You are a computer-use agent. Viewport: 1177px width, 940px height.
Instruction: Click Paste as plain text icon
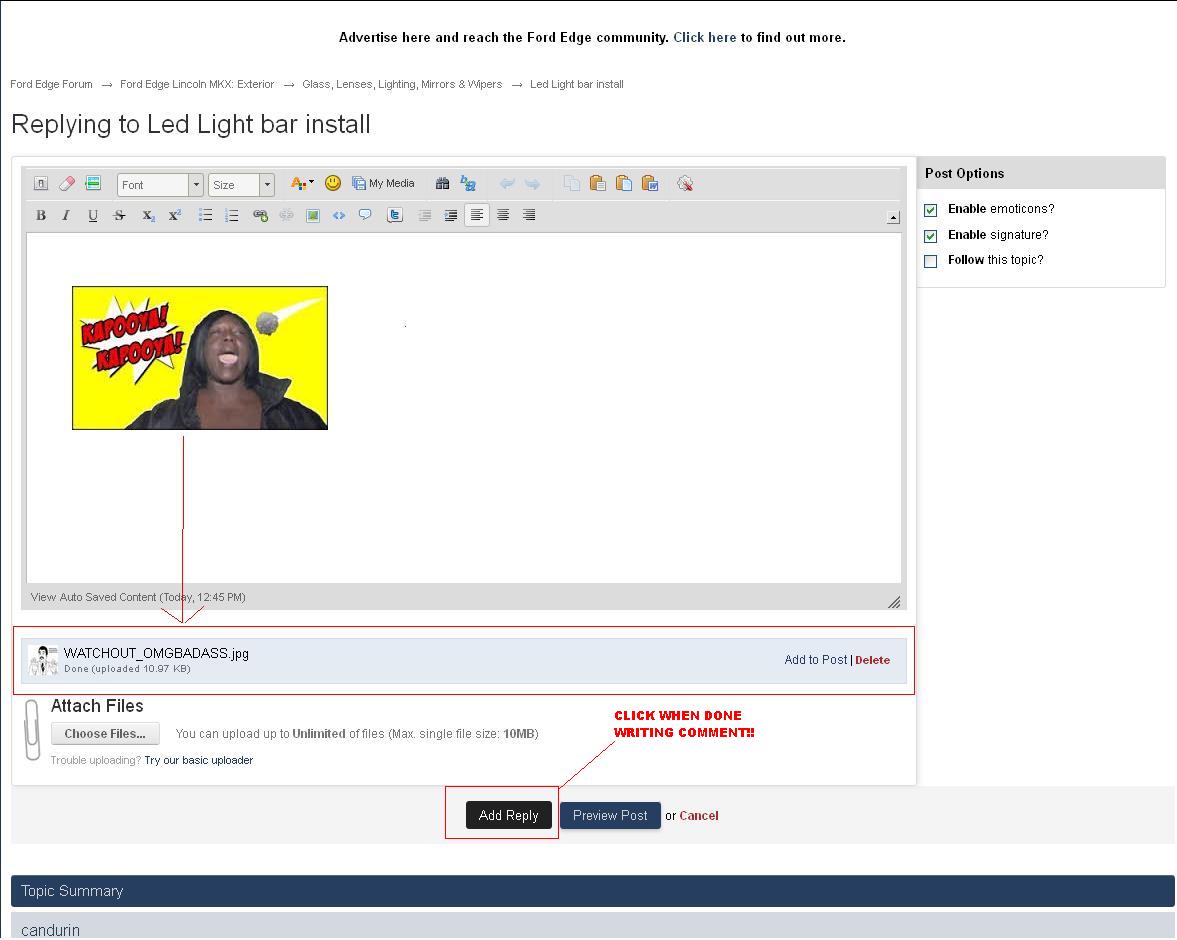pos(624,183)
